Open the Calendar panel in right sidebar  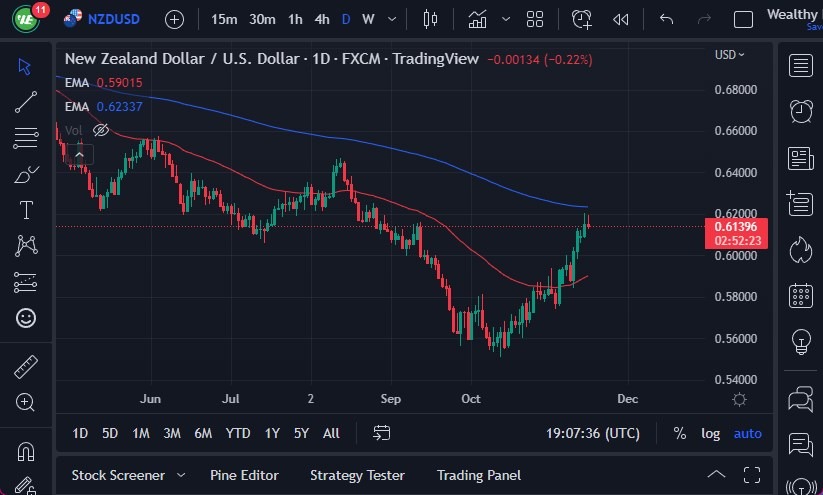click(x=800, y=295)
